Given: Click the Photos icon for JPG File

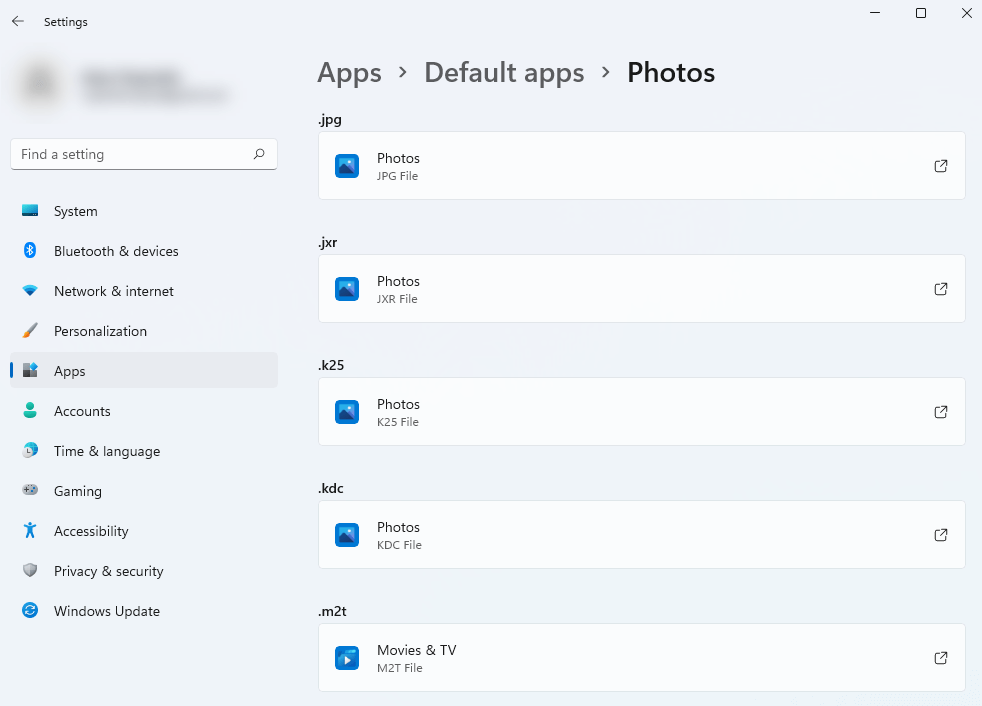Looking at the screenshot, I should [347, 166].
